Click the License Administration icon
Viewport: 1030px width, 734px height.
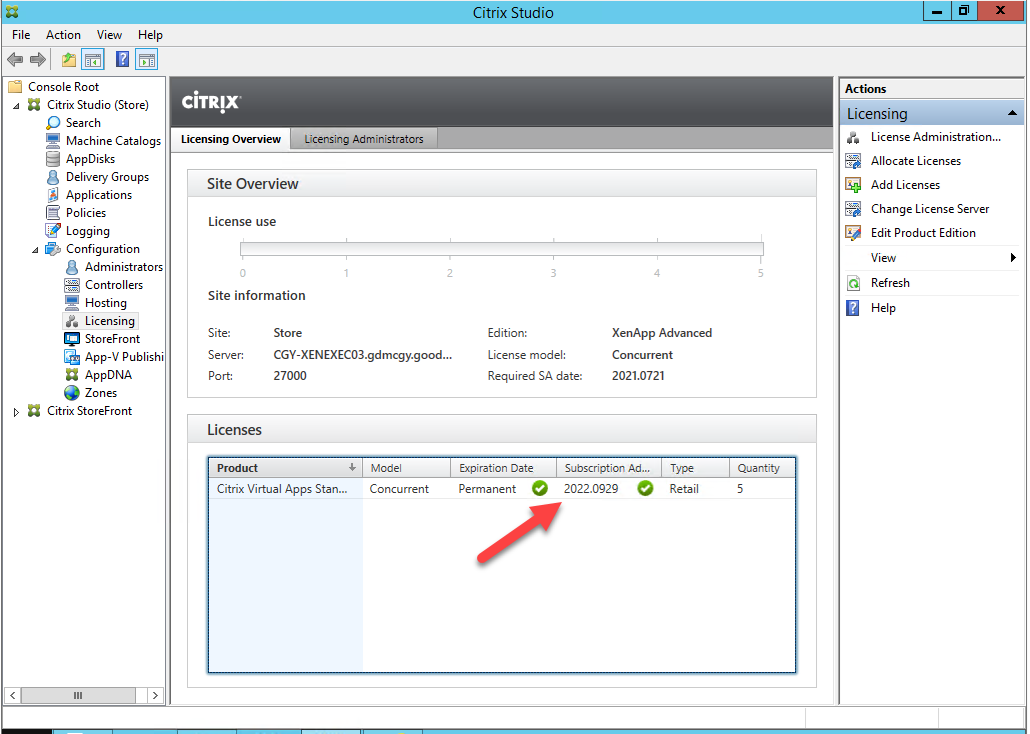[853, 137]
